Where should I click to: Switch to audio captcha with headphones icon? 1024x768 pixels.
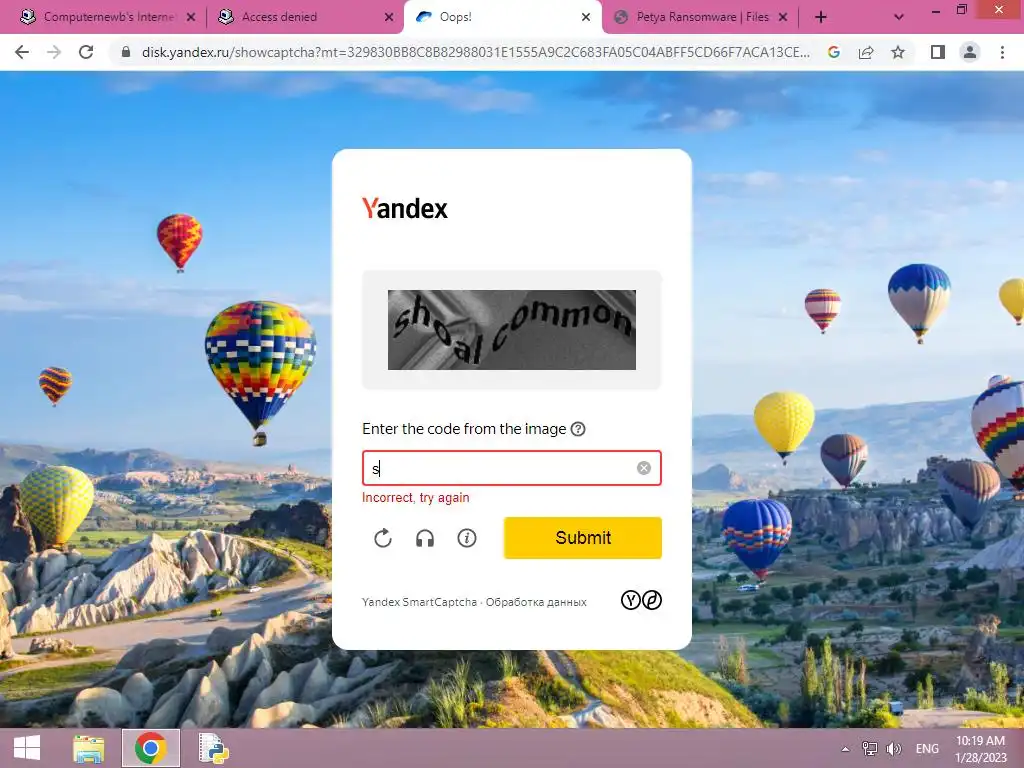coord(425,538)
